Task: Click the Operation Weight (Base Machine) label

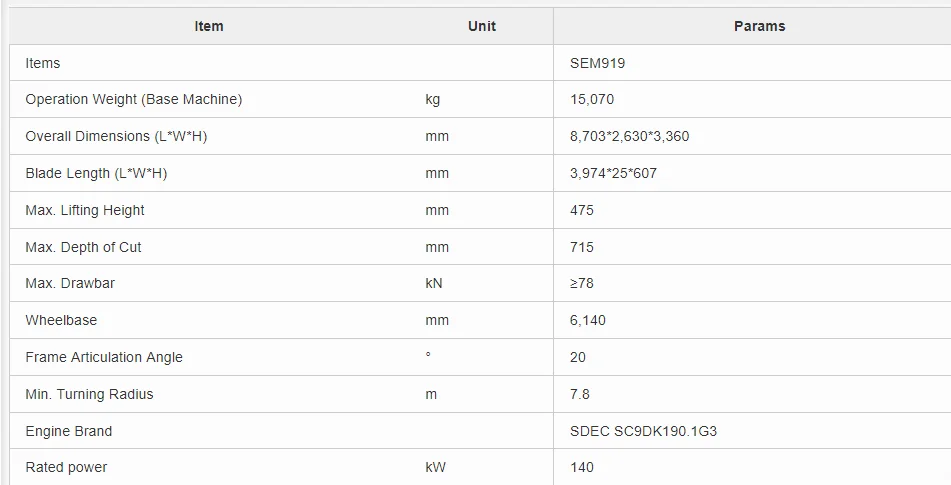Action: coord(134,99)
